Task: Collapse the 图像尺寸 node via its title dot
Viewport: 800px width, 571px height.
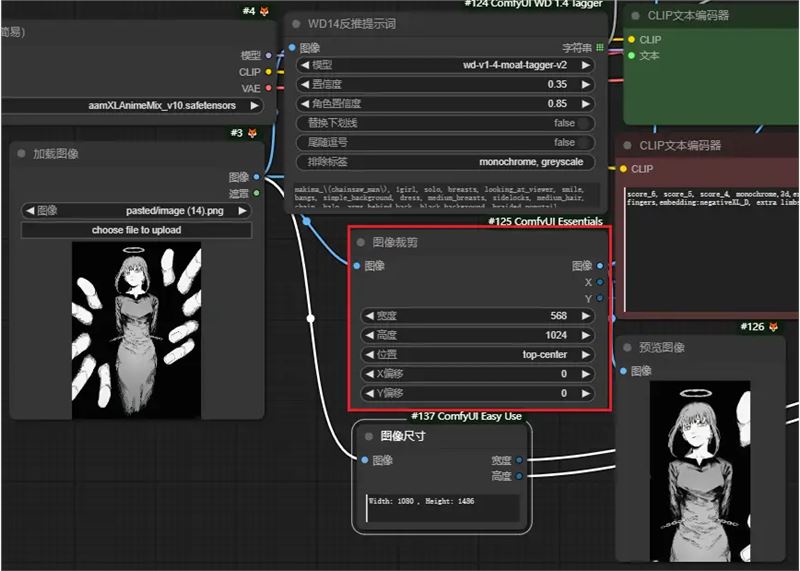Action: [x=369, y=436]
